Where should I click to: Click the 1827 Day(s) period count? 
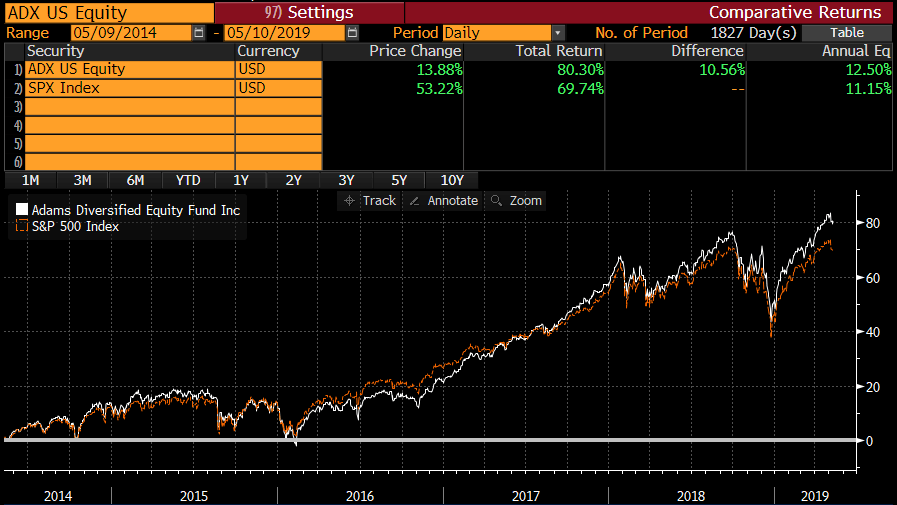click(x=753, y=33)
